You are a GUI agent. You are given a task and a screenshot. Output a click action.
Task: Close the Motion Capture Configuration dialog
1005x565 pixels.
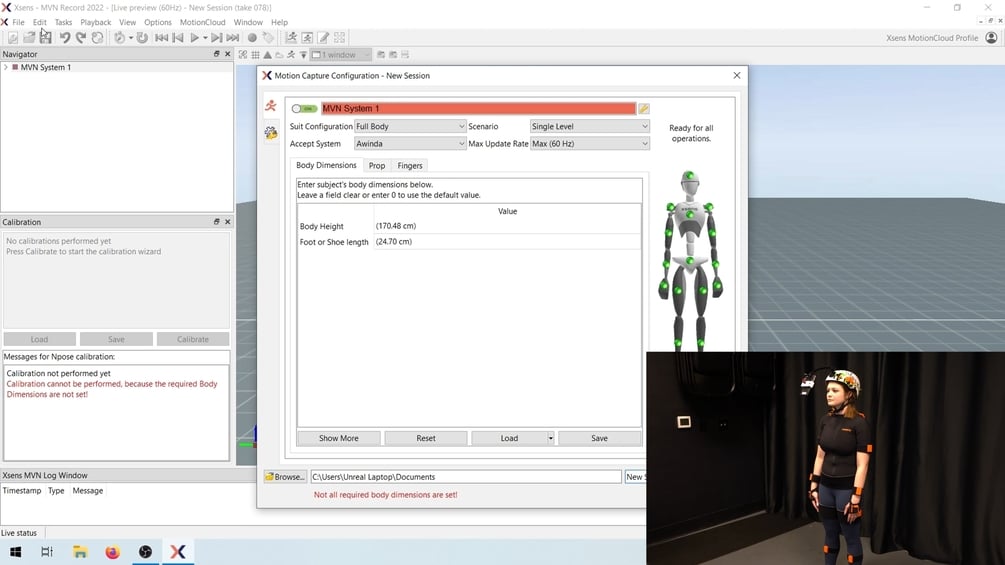click(x=736, y=76)
